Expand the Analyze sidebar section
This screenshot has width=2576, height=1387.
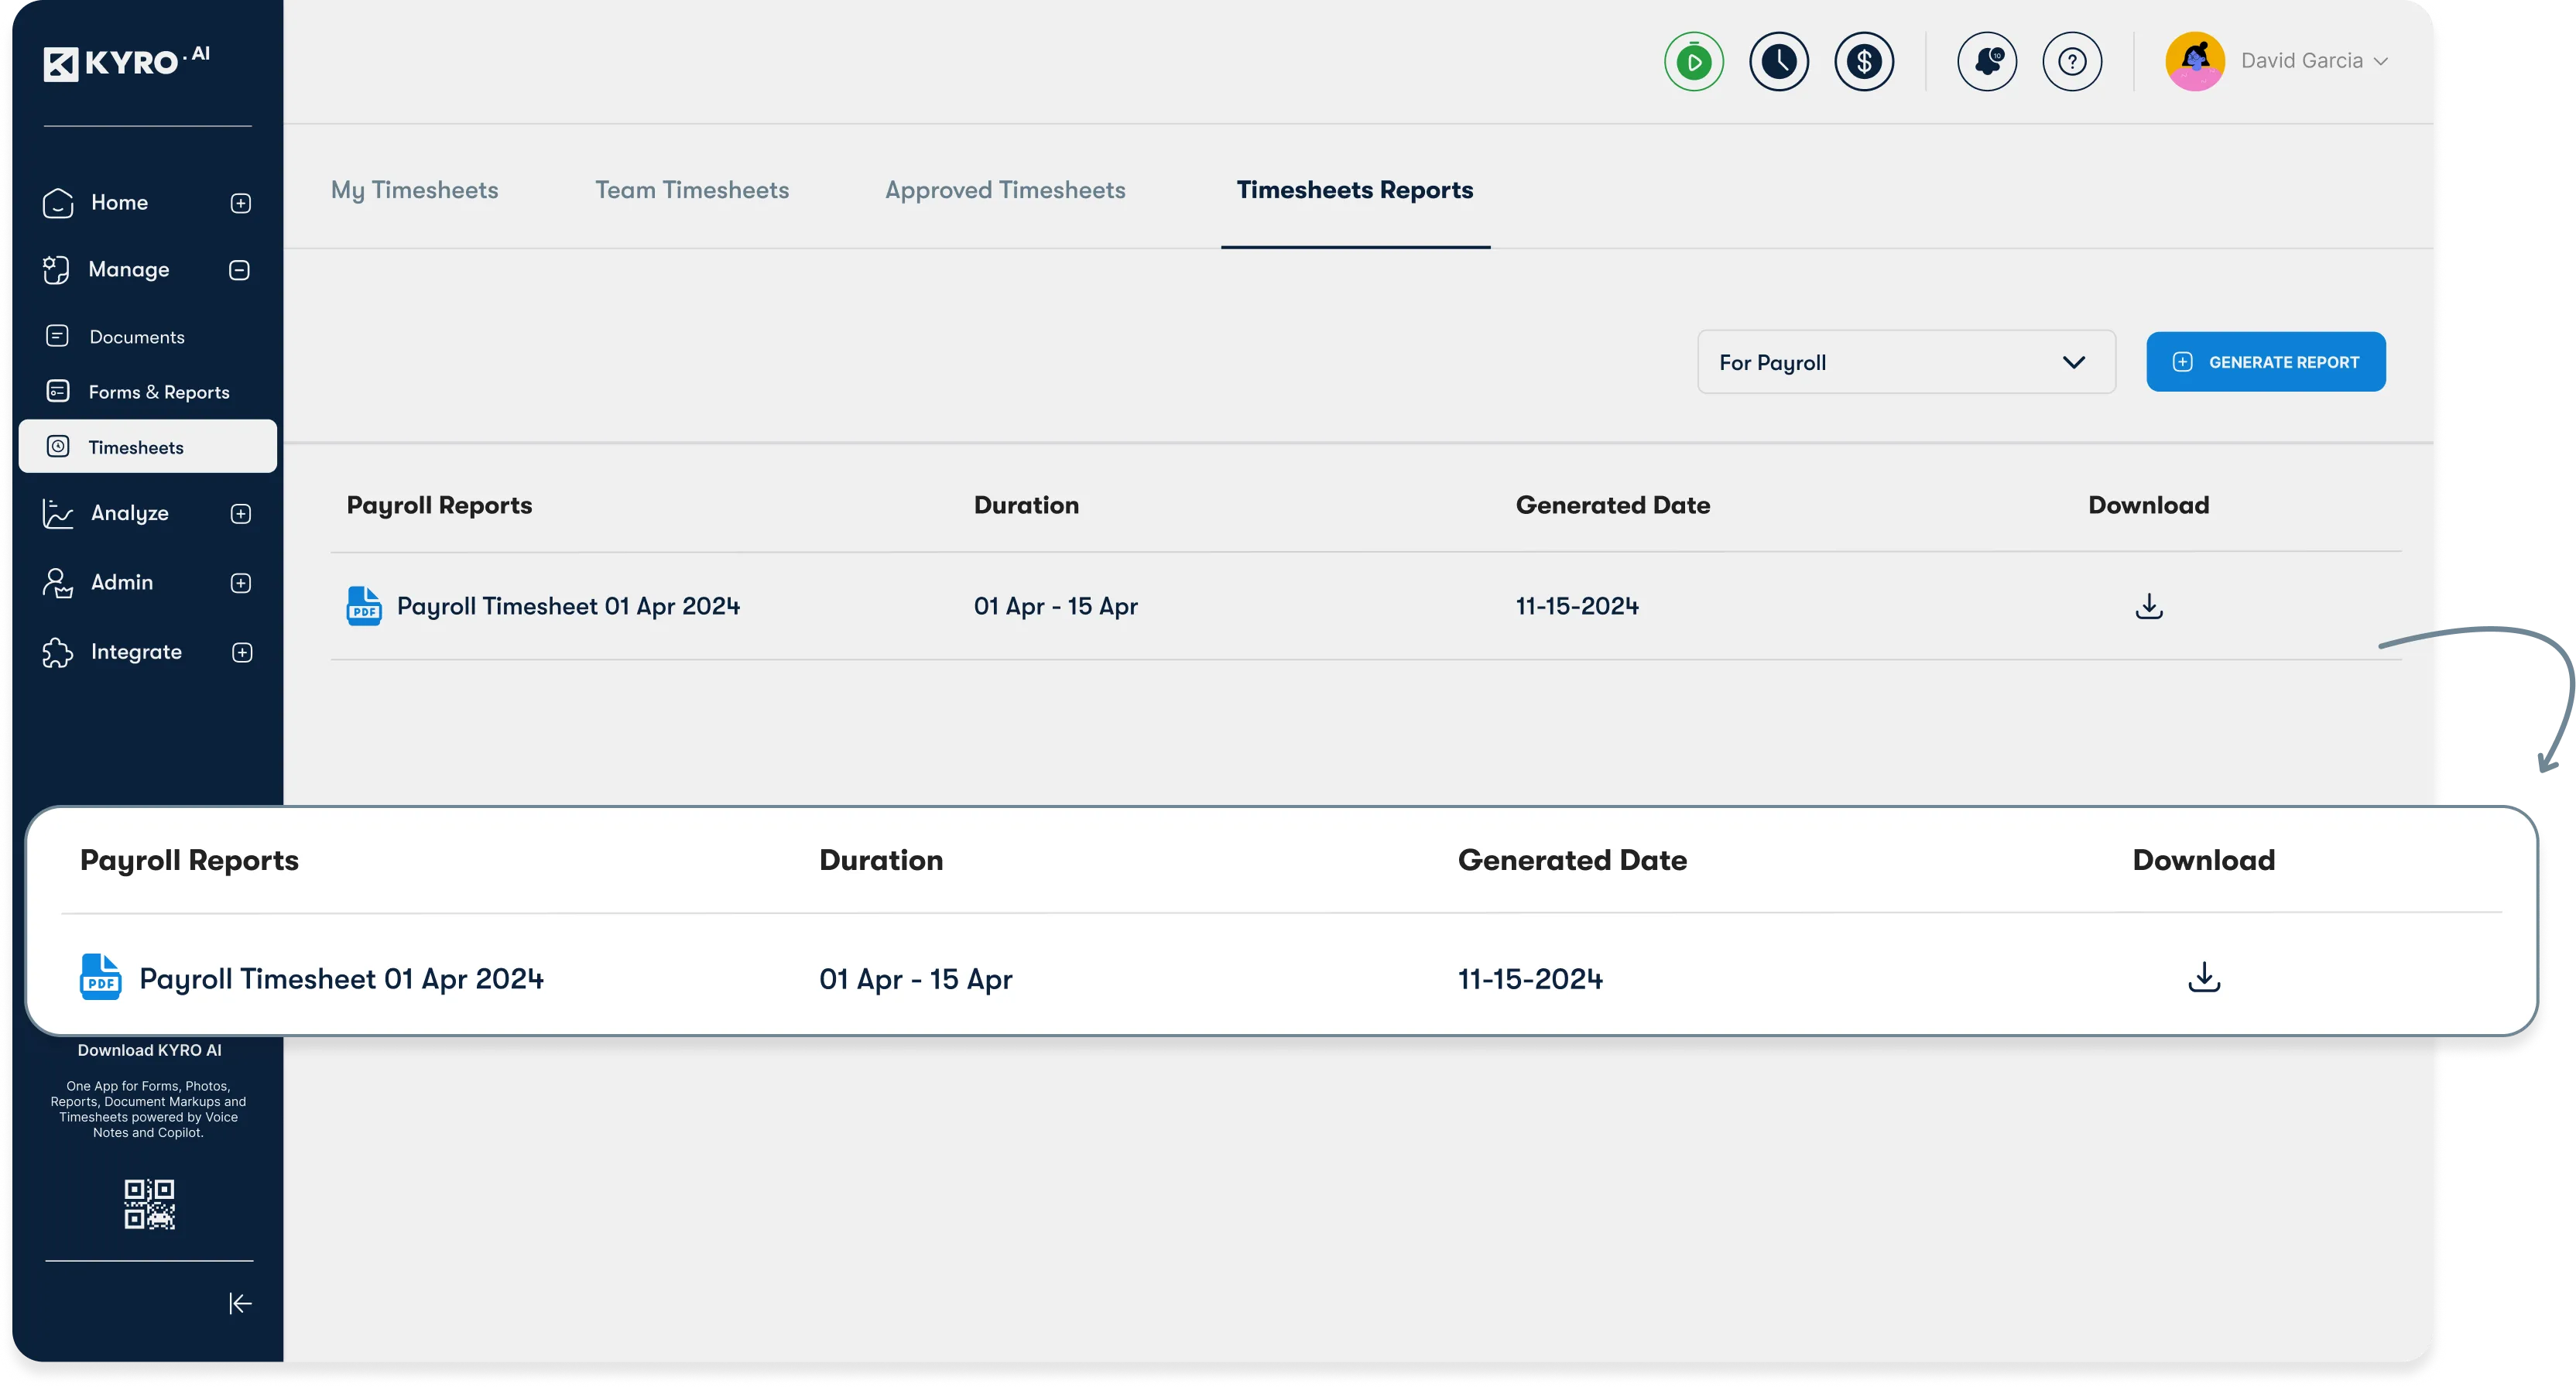coord(241,514)
